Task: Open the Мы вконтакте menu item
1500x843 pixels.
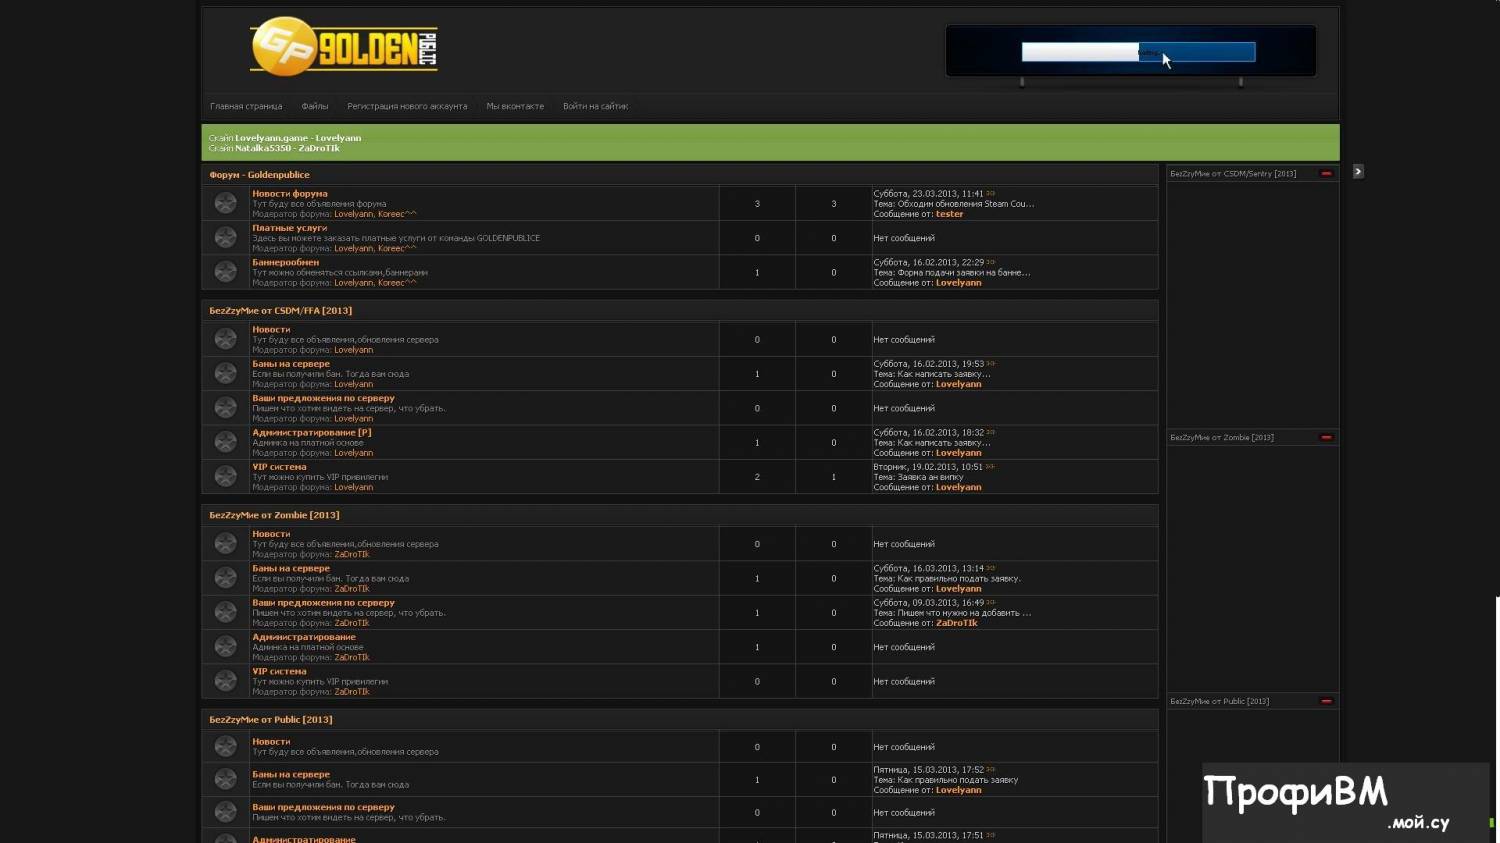Action: coord(515,106)
